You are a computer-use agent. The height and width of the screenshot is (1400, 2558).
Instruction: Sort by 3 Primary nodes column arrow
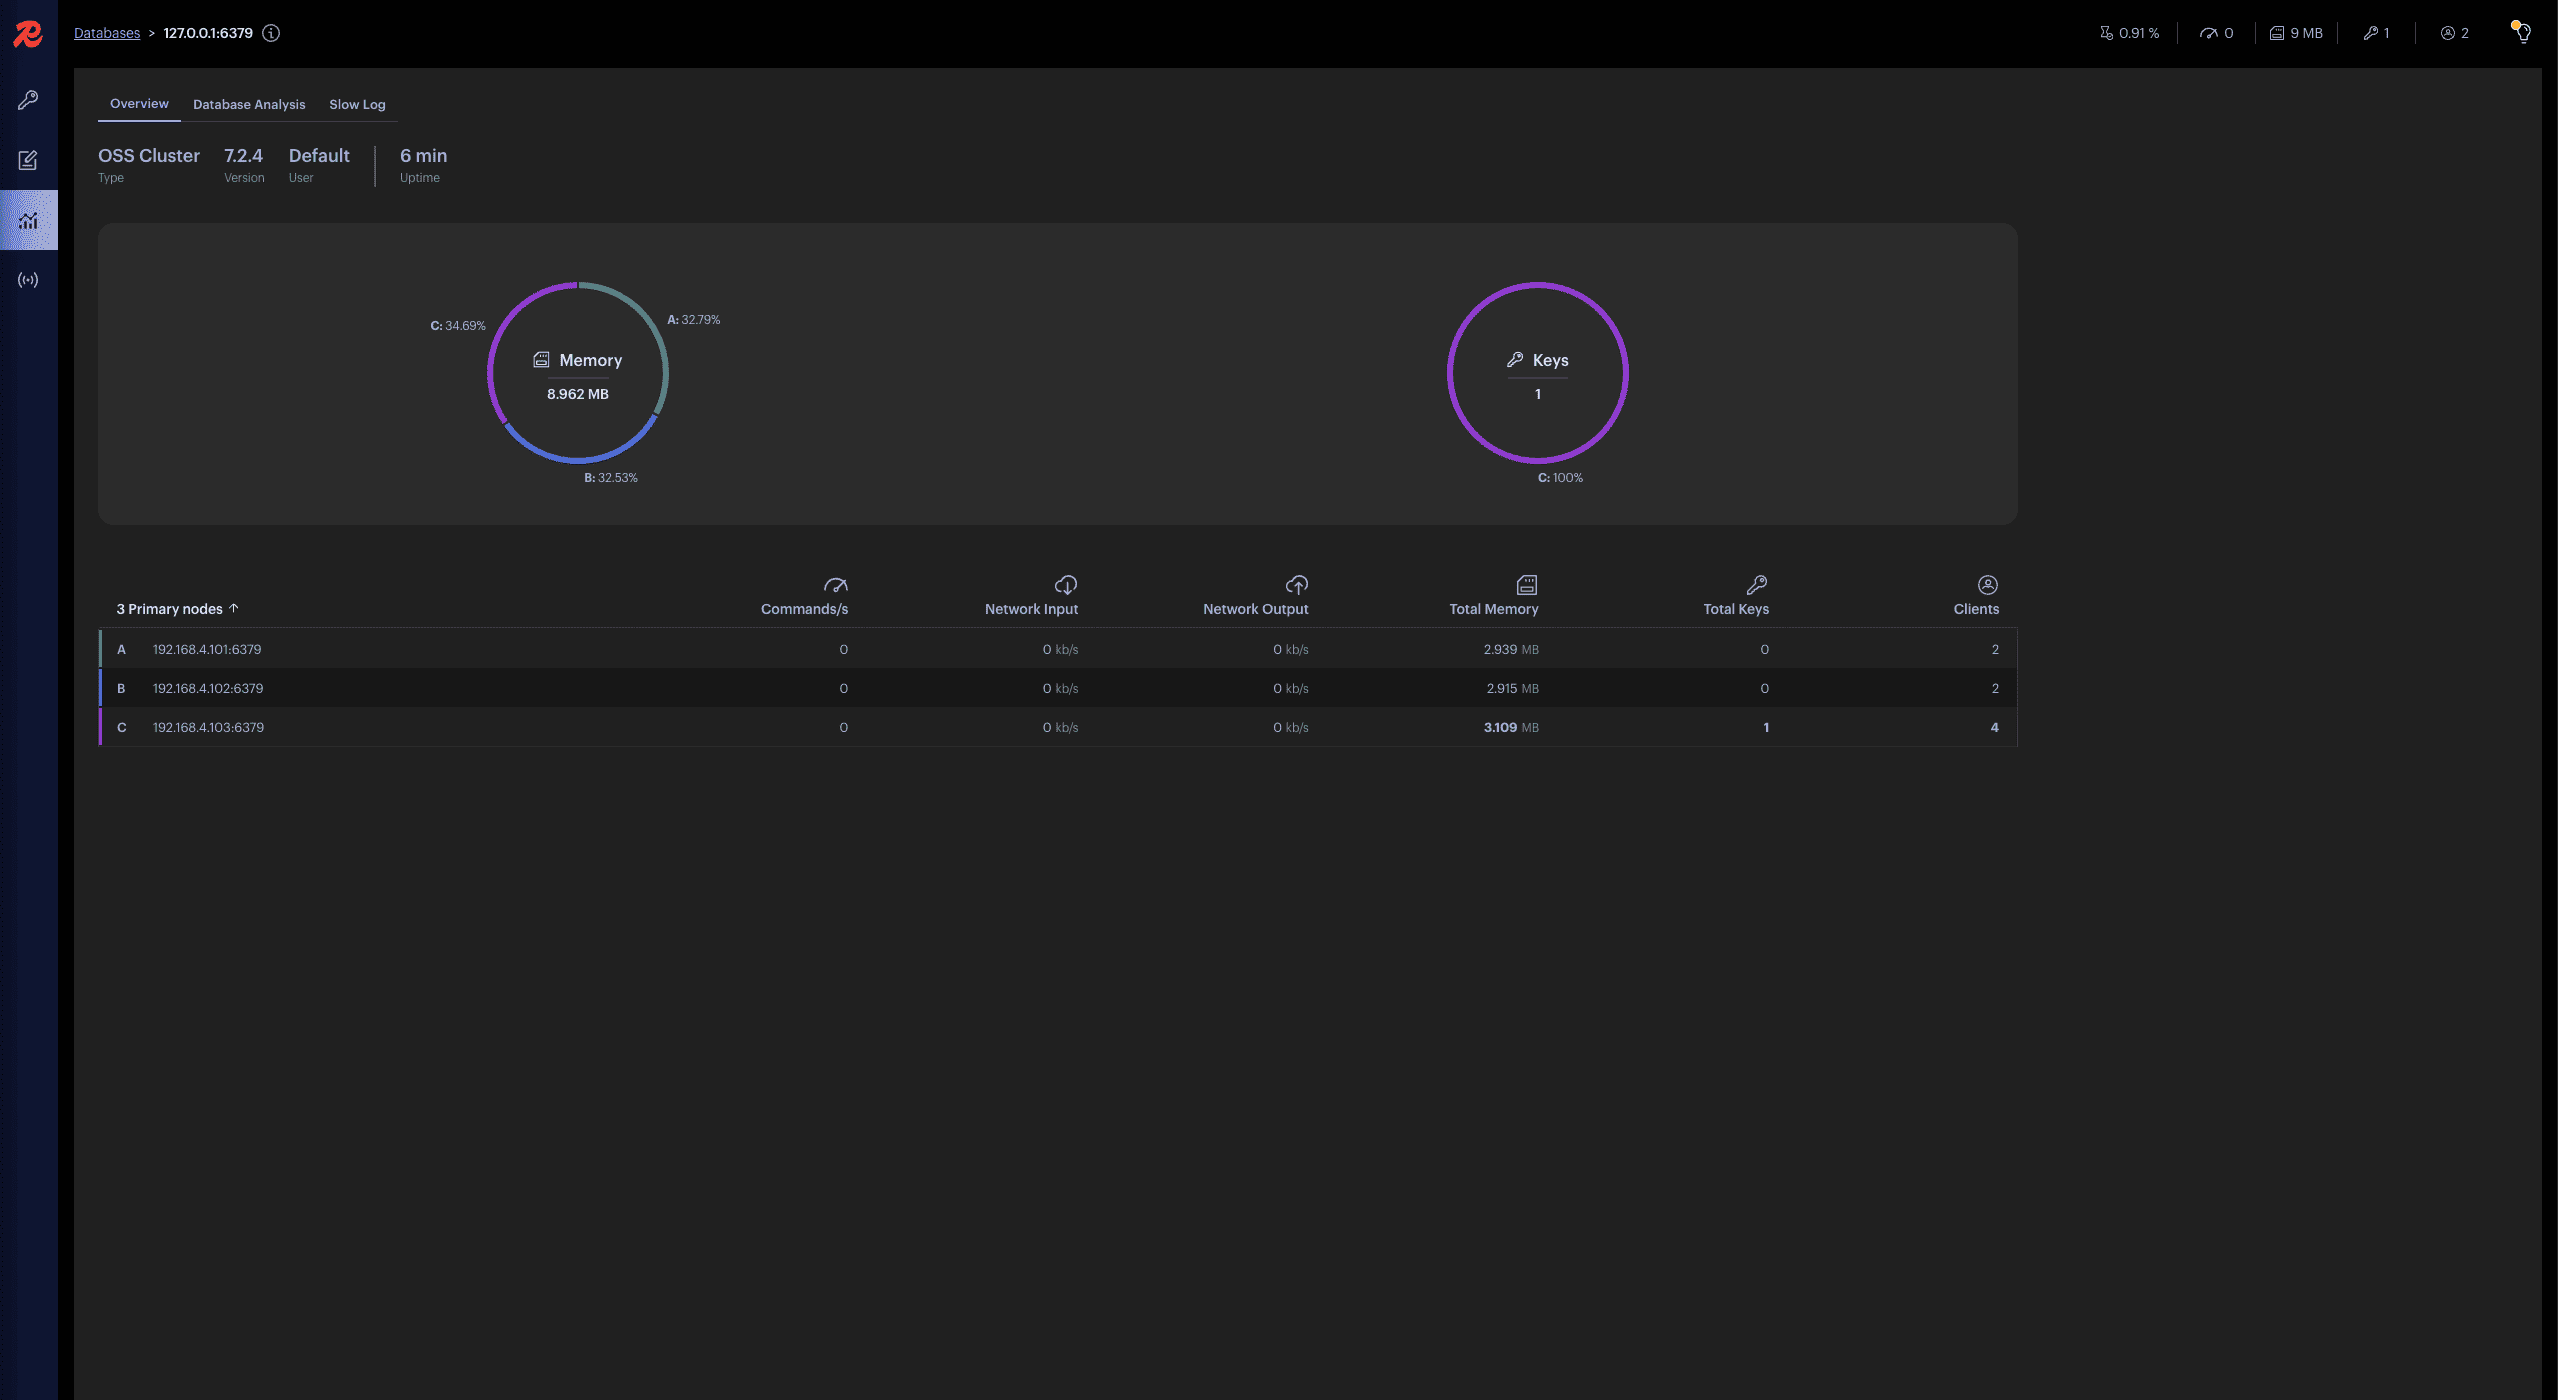[234, 608]
